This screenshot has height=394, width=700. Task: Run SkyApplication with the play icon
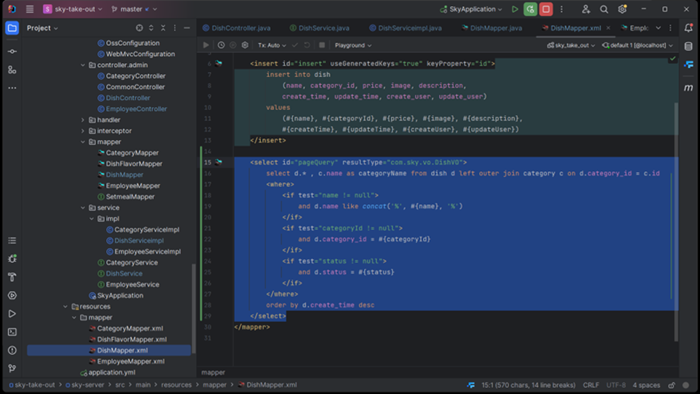coord(514,9)
